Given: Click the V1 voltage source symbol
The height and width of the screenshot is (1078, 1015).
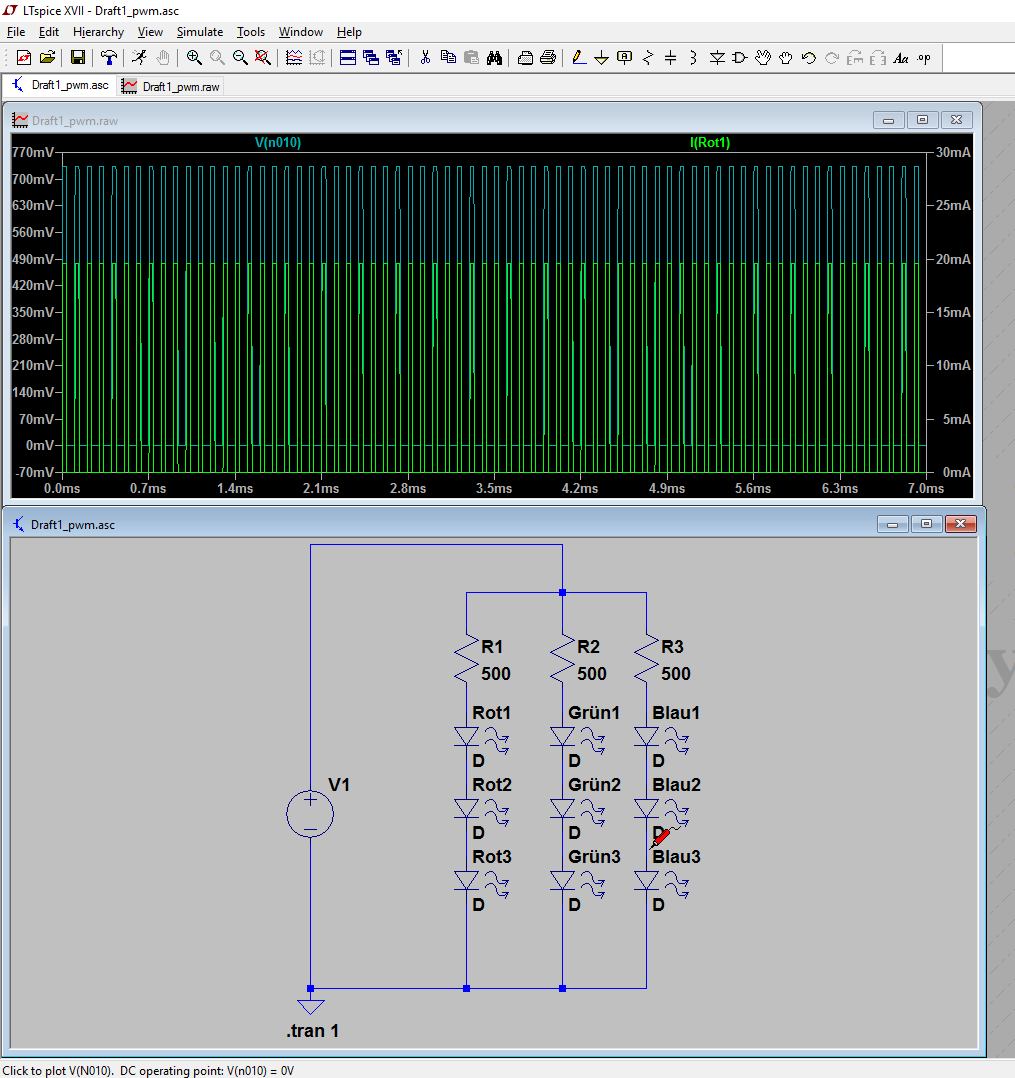Looking at the screenshot, I should 310,814.
